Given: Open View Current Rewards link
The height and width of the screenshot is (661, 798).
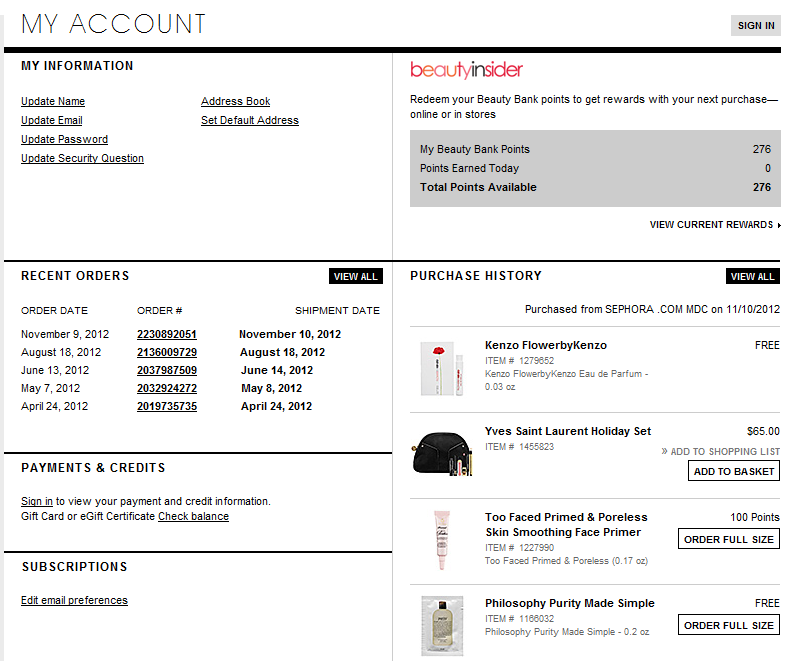Looking at the screenshot, I should pyautogui.click(x=715, y=224).
